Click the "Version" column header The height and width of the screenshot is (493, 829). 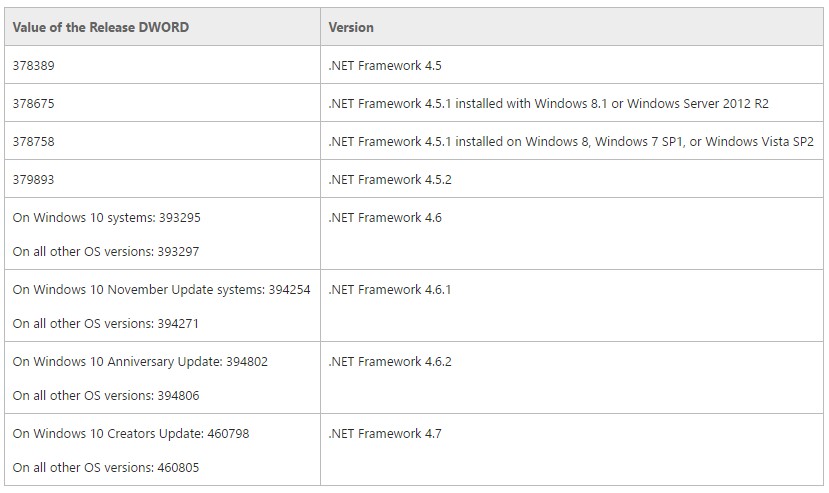click(351, 27)
